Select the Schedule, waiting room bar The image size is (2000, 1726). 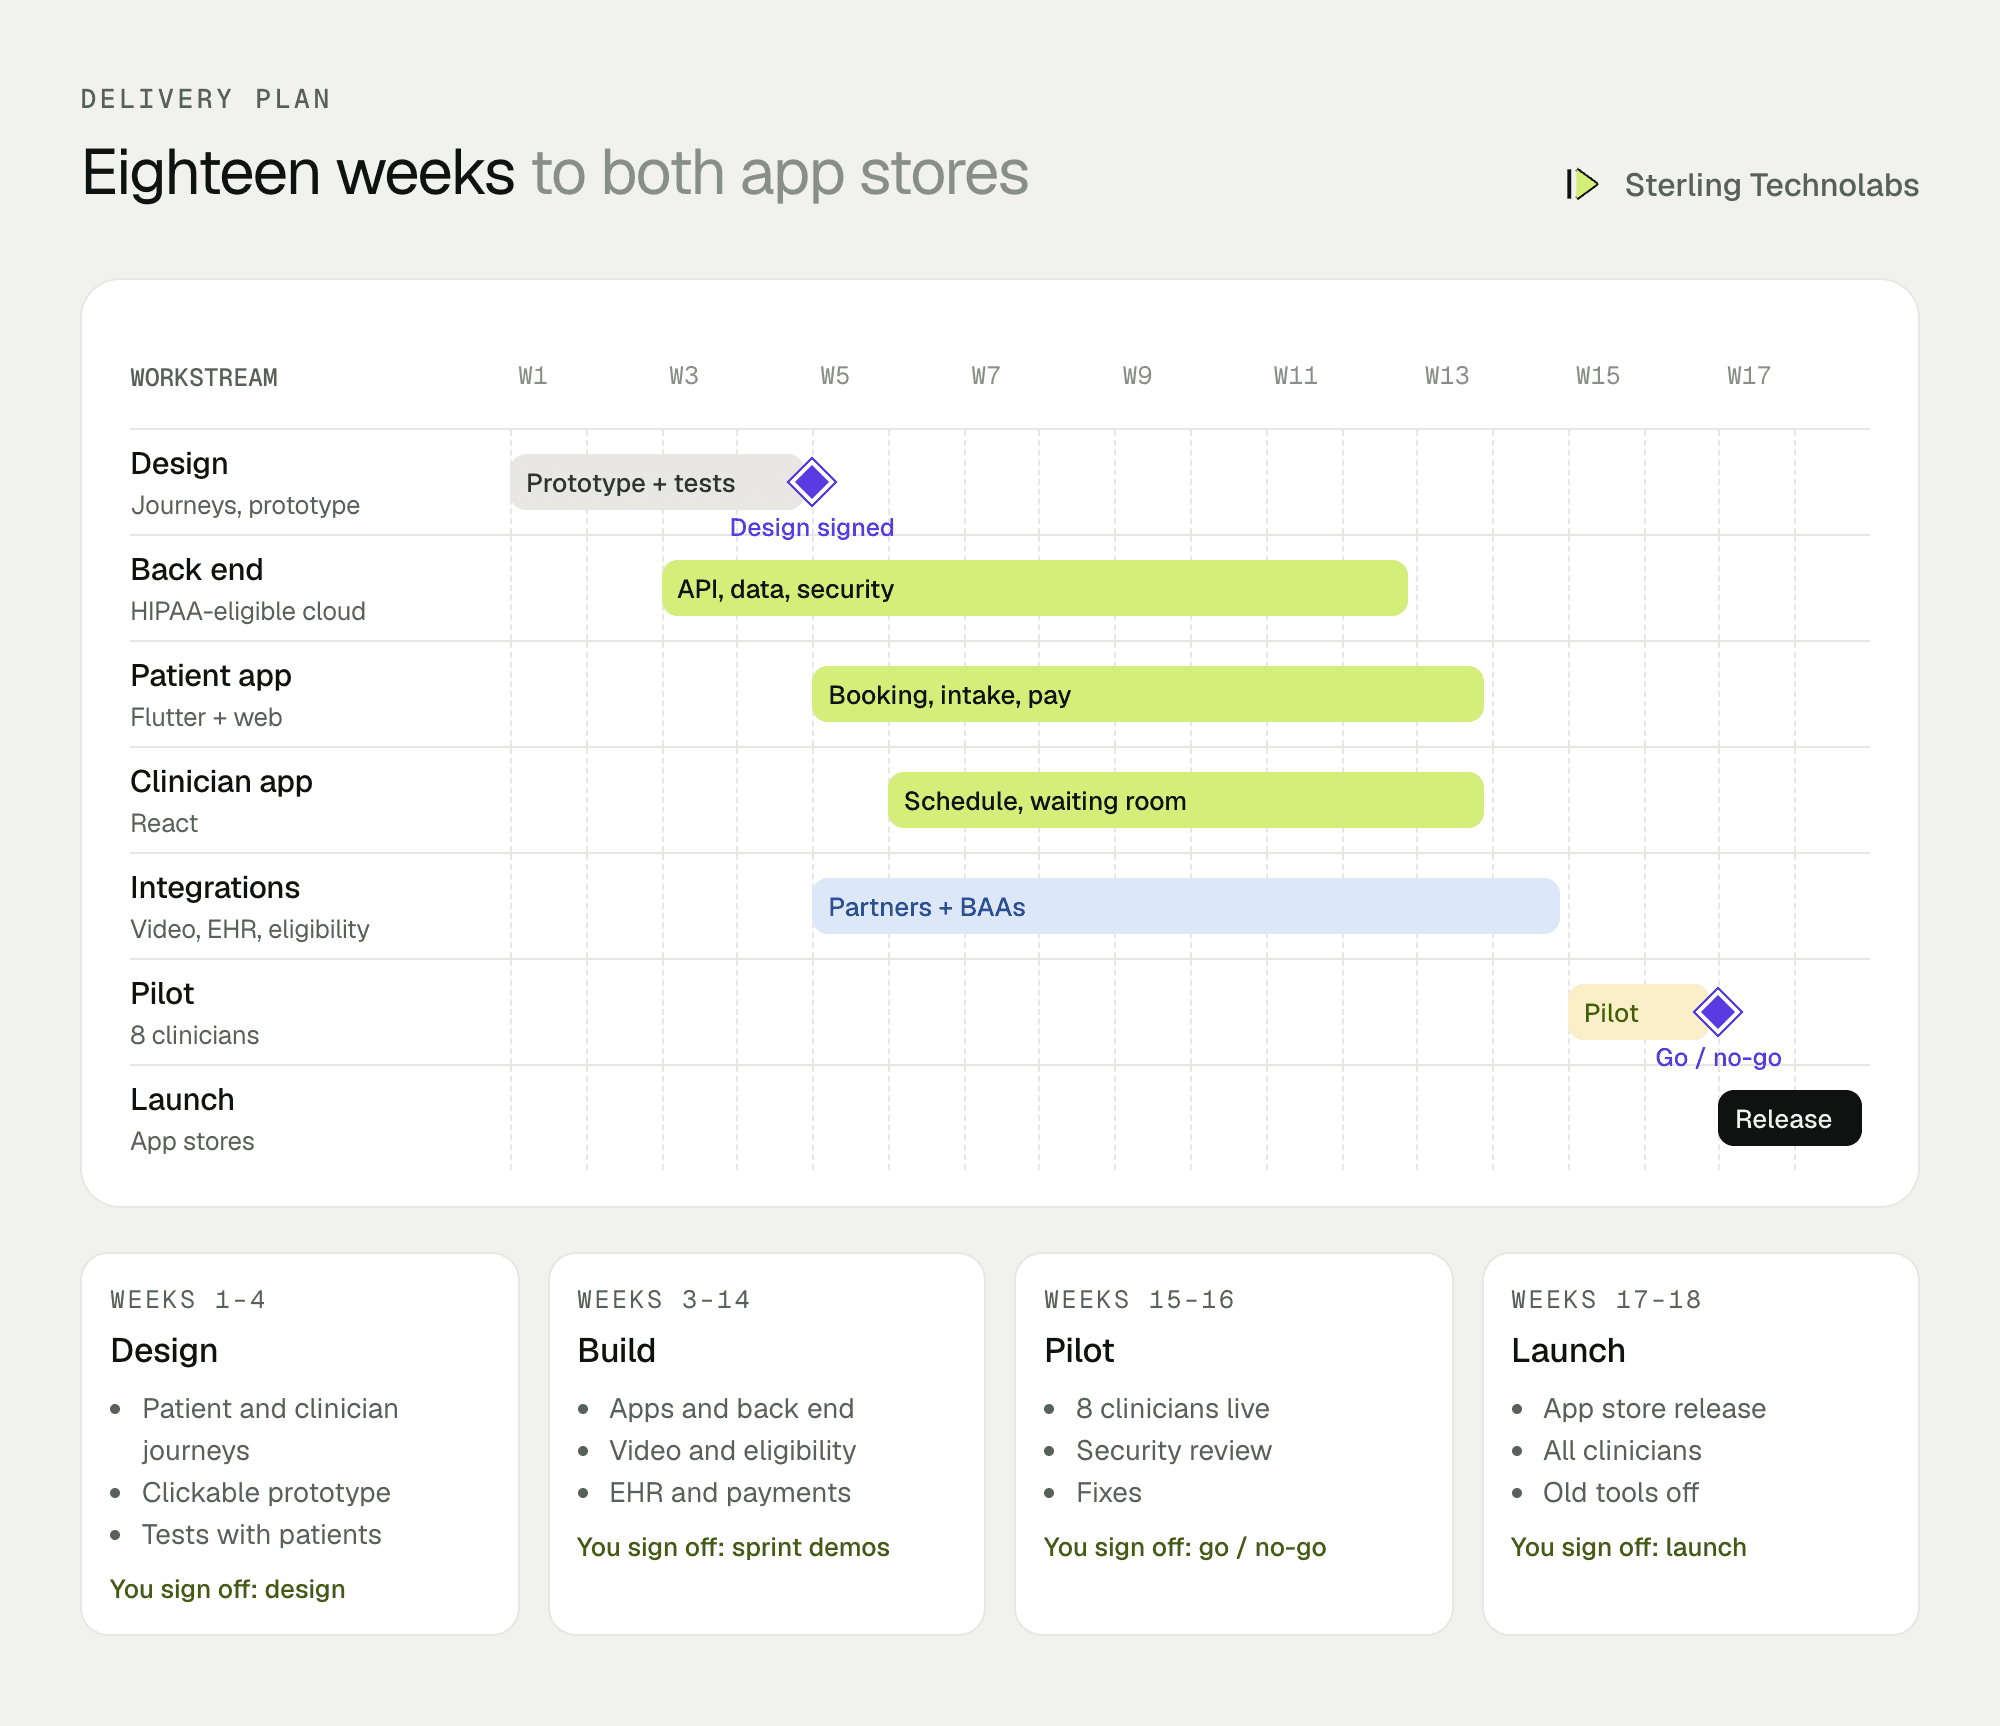[x=1185, y=800]
